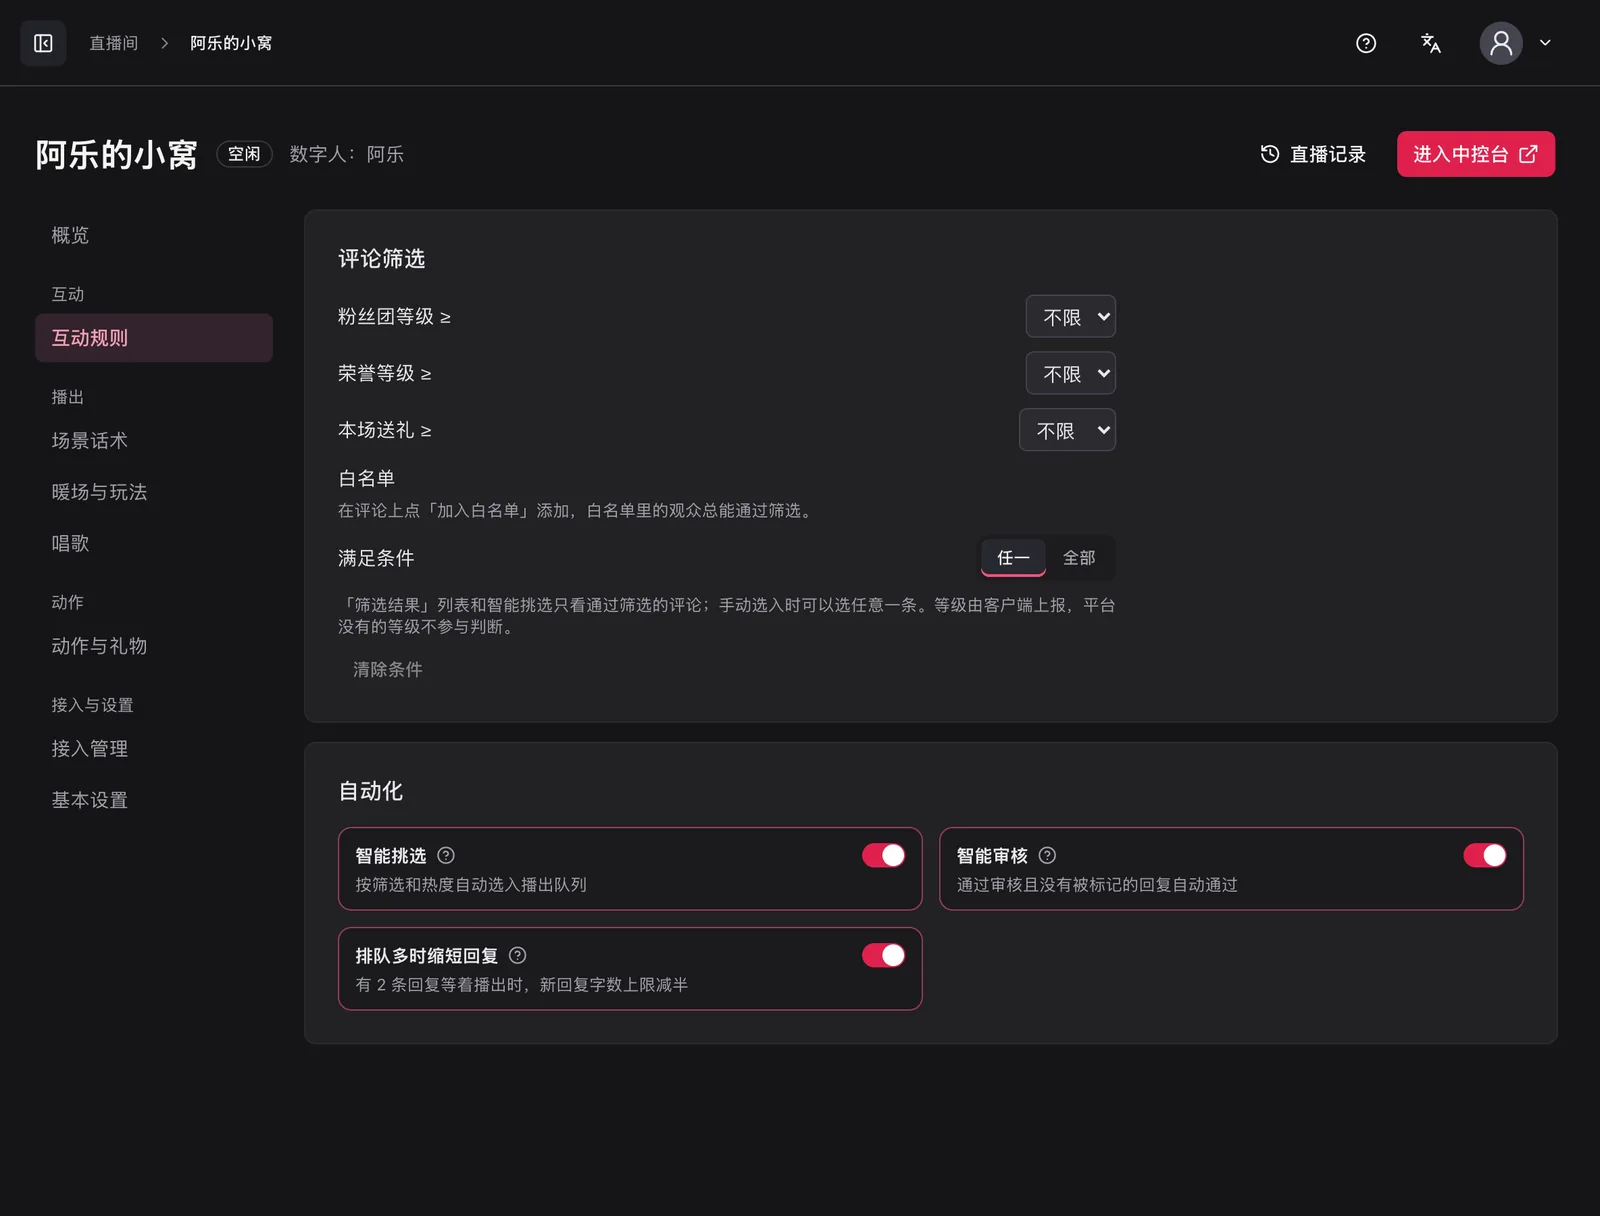Click the help icon next to 智能审核

(x=1047, y=855)
